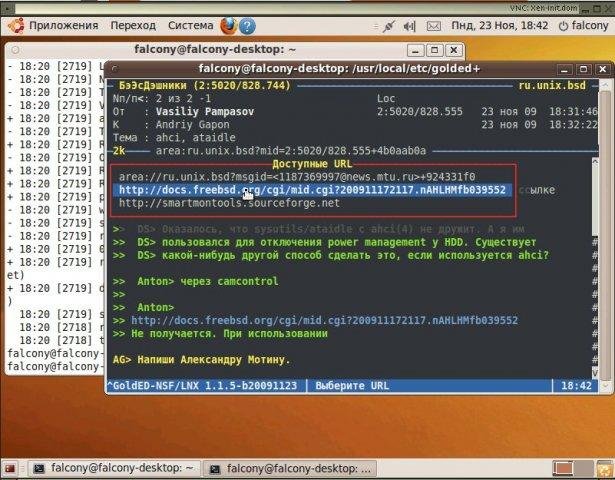The height and width of the screenshot is (480, 615).
Task: Click the status bar time 18:42
Action: click(x=576, y=385)
